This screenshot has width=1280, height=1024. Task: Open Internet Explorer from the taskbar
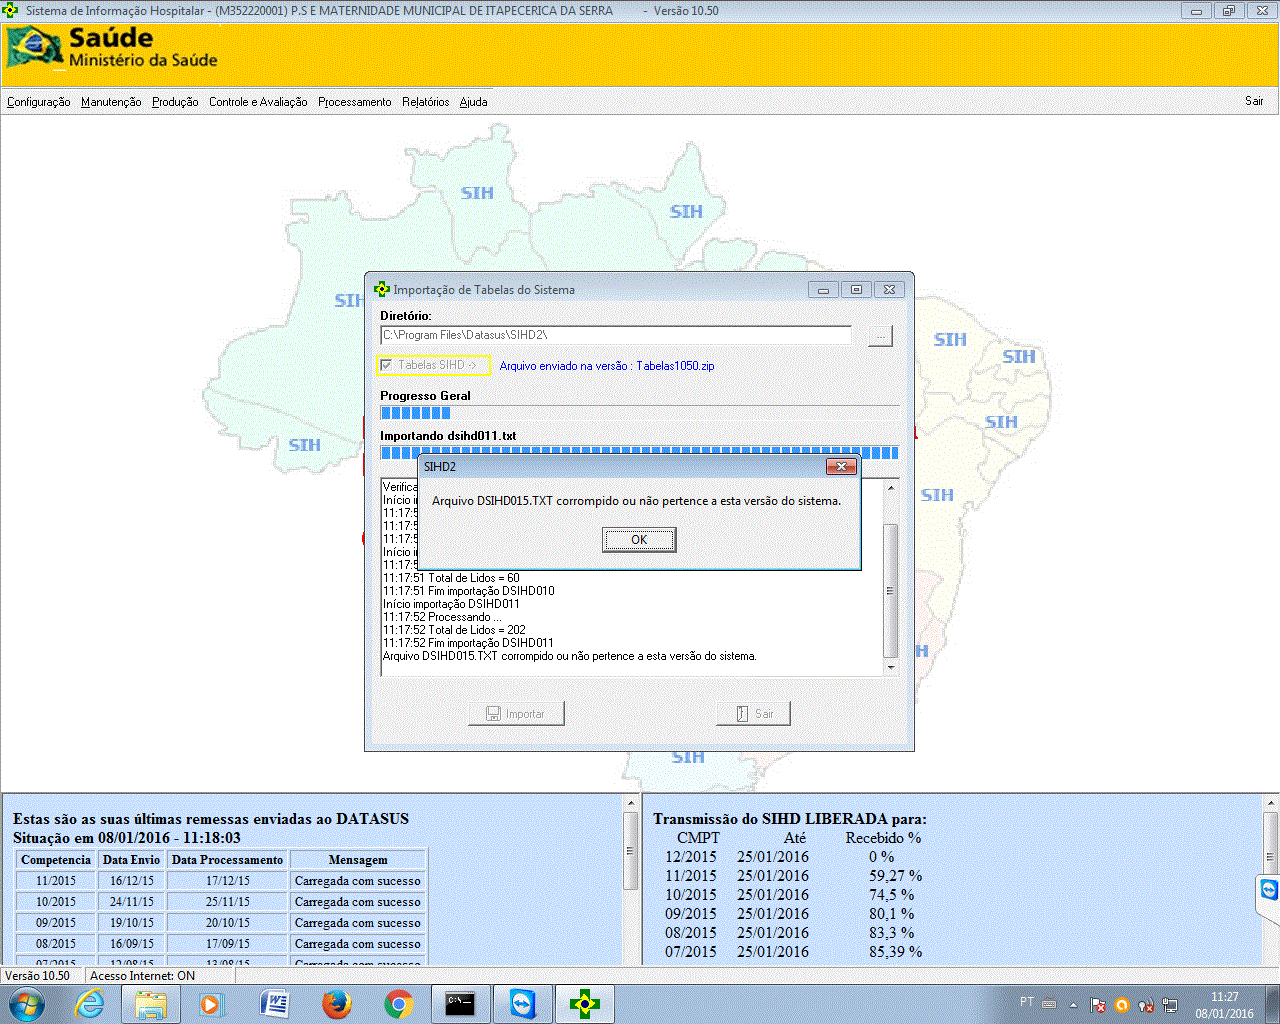[x=90, y=1004]
